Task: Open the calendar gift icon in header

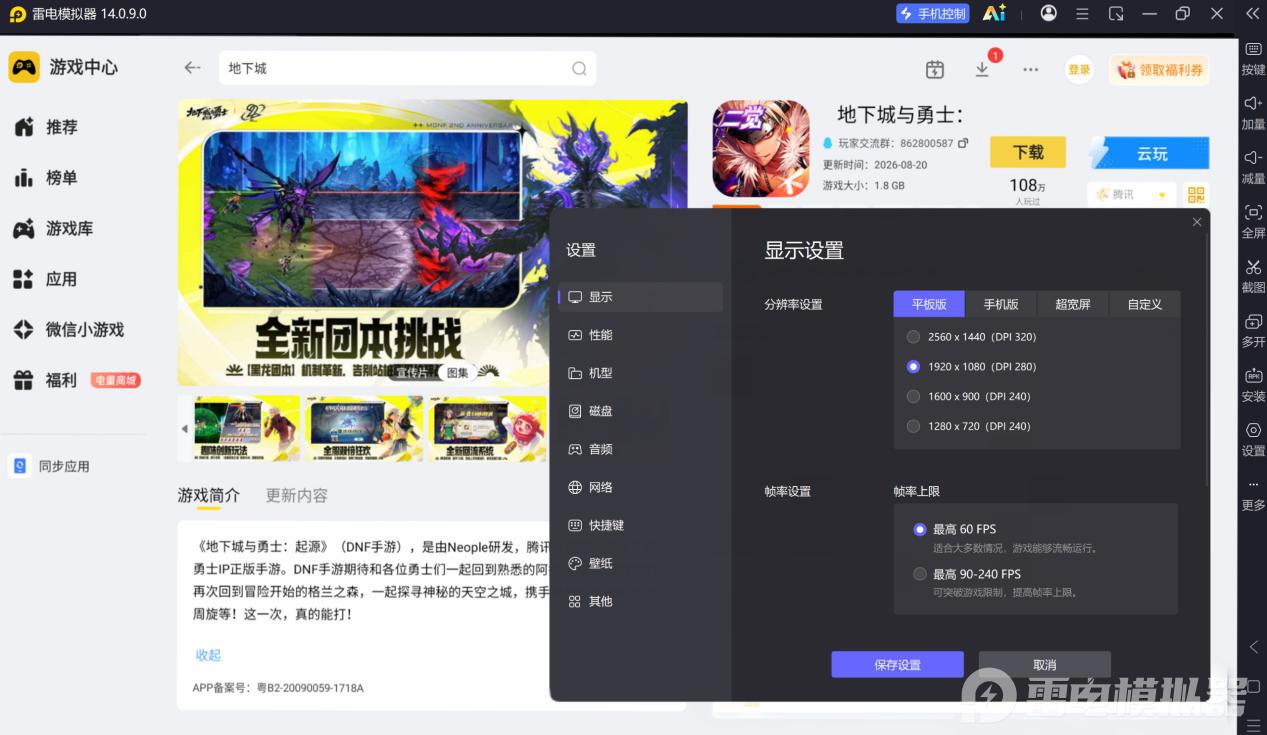Action: pyautogui.click(x=935, y=69)
